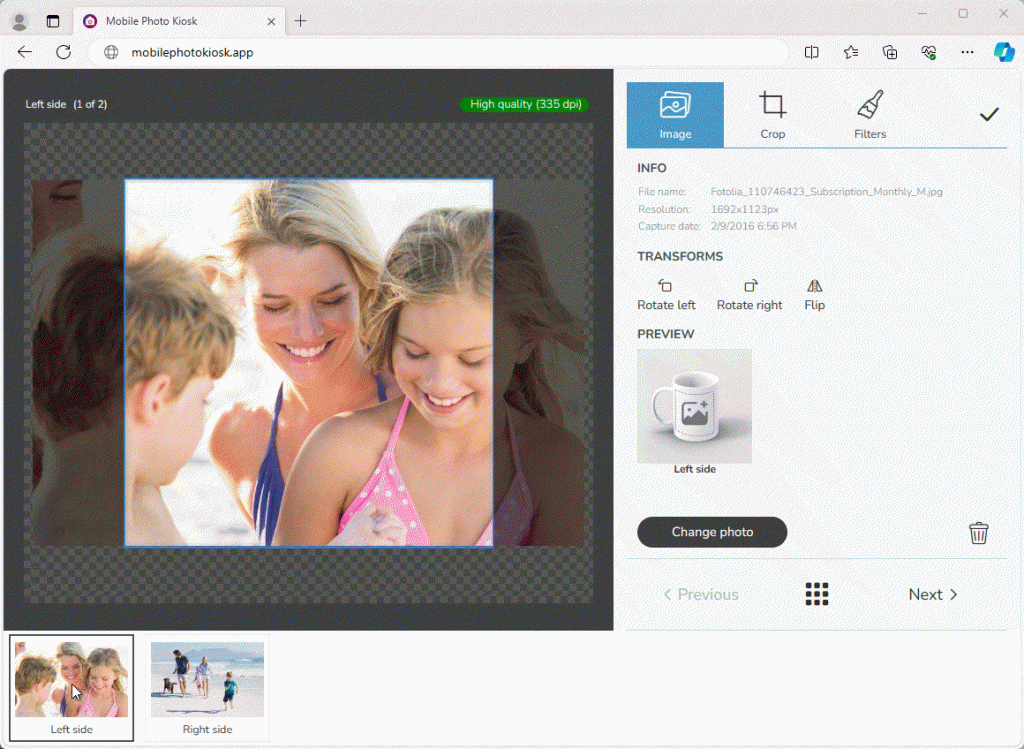Confirm edits with the checkmark icon
The height and width of the screenshot is (749, 1024).
989,113
